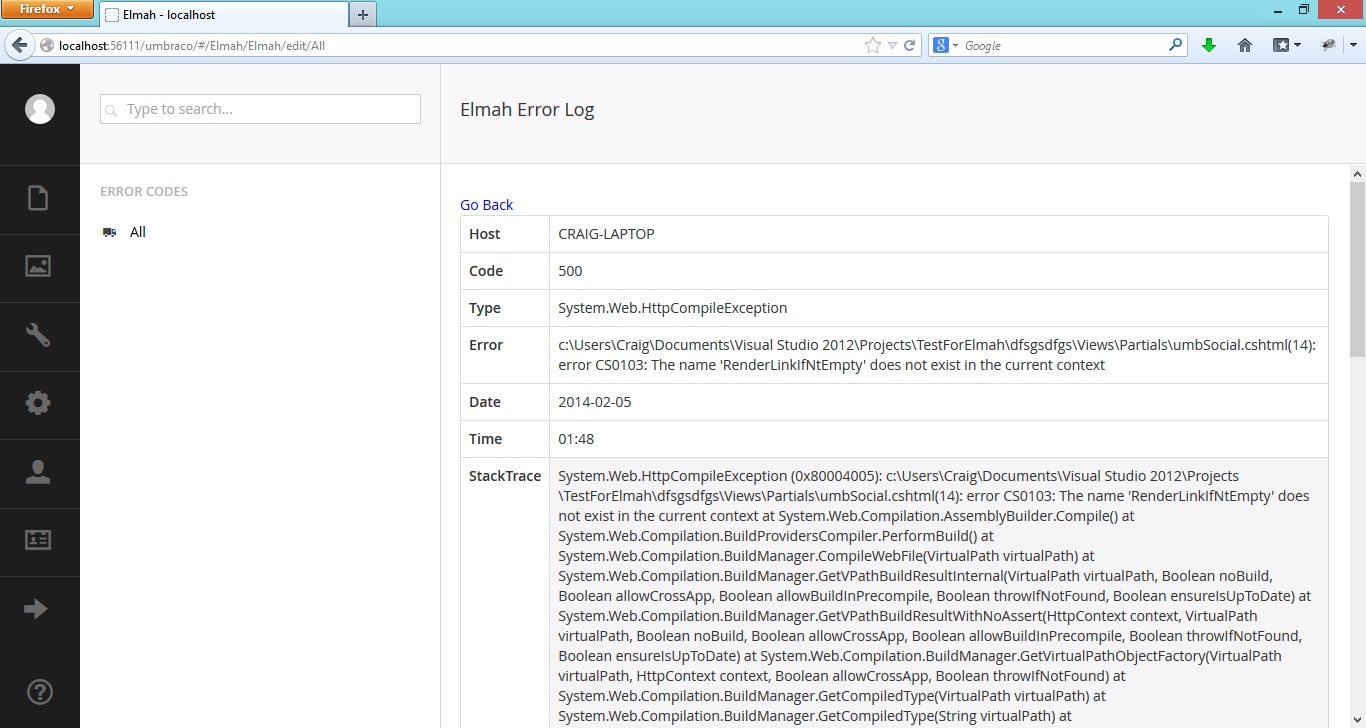
Task: Run search with magnifier icon
Action: tap(1175, 45)
